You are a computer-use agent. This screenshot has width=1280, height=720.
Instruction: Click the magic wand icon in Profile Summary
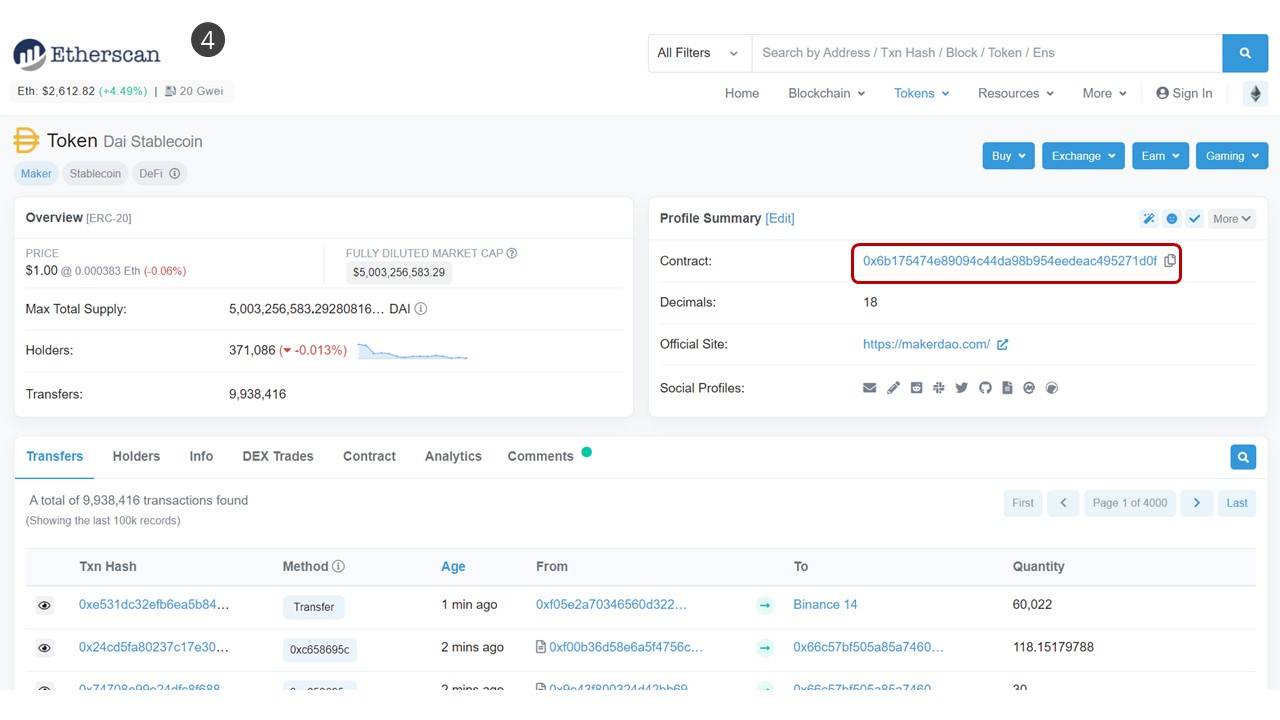coord(1149,219)
